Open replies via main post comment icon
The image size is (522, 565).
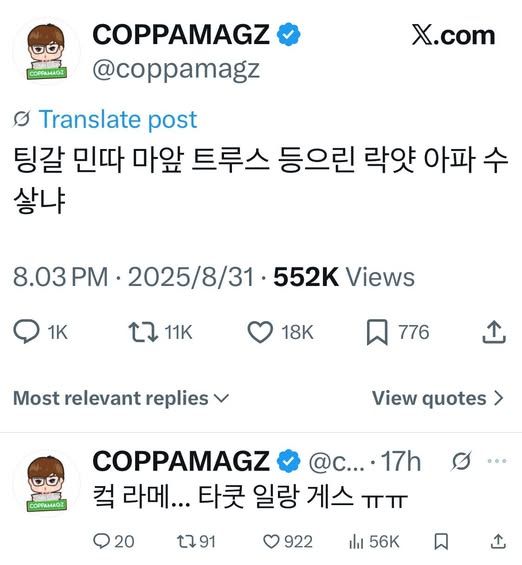coord(26,332)
